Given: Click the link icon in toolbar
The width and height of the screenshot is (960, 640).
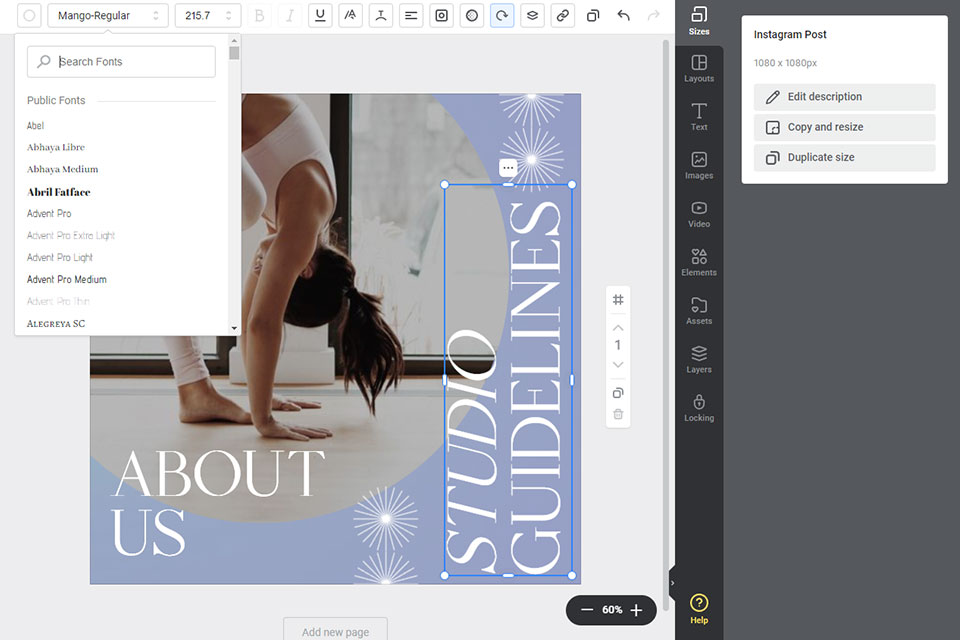Looking at the screenshot, I should [x=563, y=16].
